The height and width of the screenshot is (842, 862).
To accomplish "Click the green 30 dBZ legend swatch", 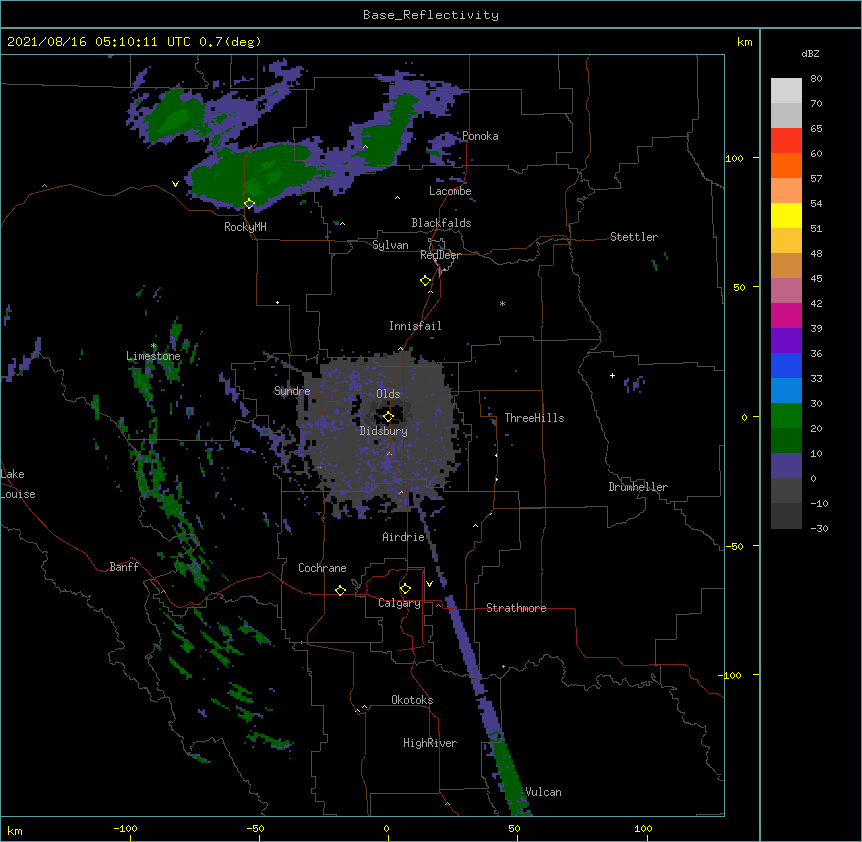I will 786,416.
